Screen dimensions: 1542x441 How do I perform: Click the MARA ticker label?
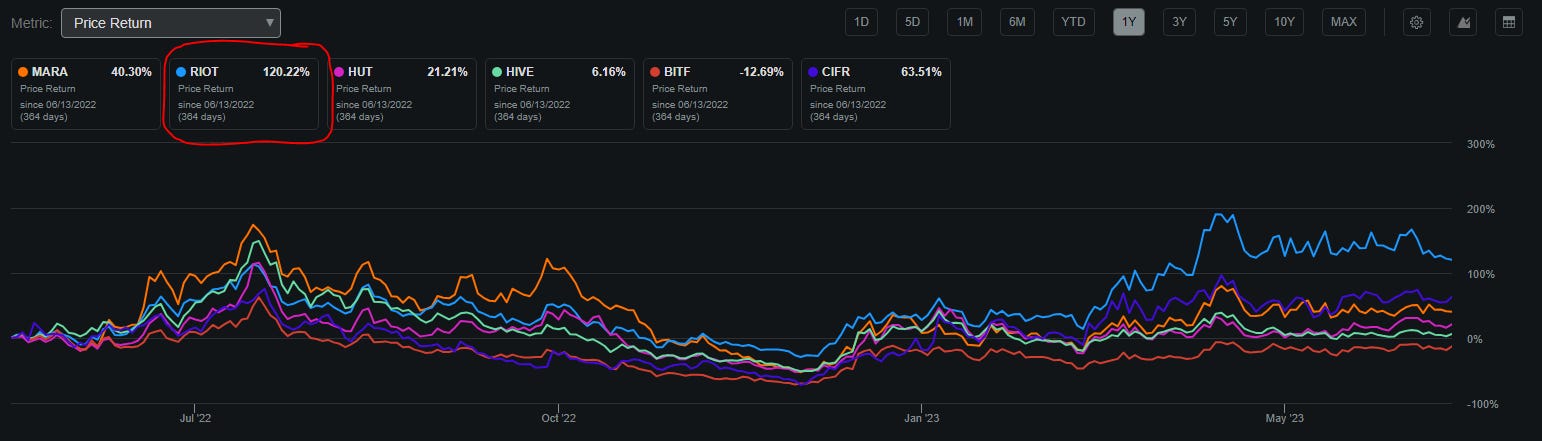50,73
